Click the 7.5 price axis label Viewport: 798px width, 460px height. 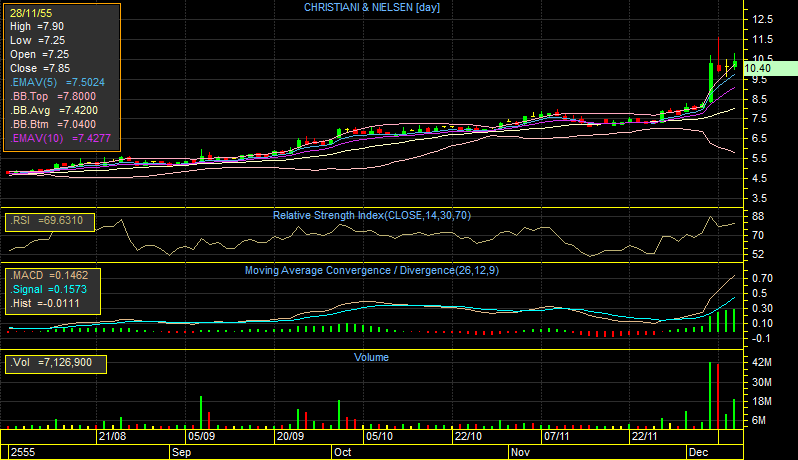point(759,119)
